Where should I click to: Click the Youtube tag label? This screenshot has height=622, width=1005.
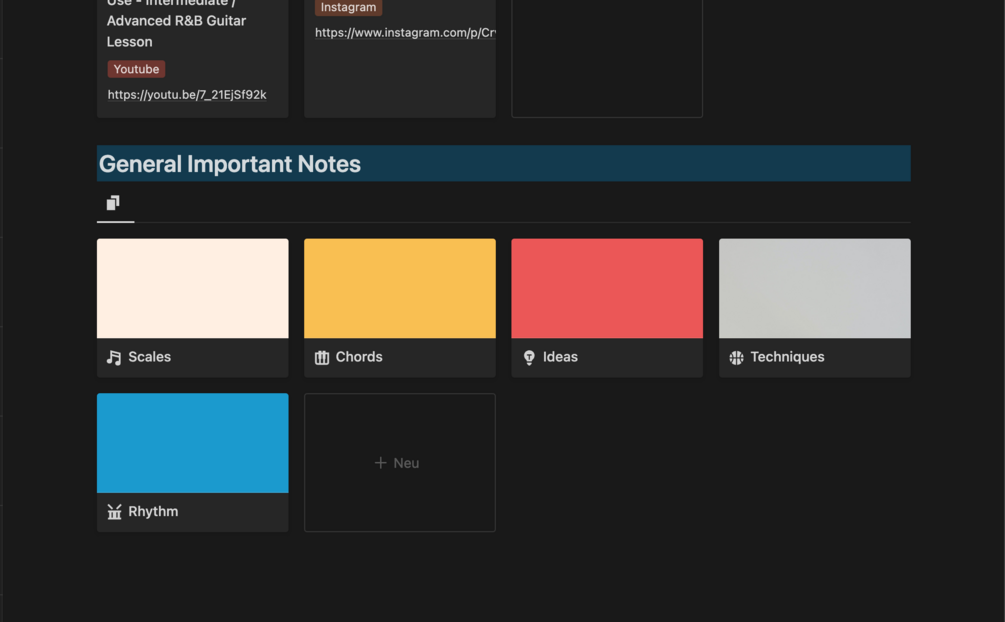pyautogui.click(x=136, y=69)
